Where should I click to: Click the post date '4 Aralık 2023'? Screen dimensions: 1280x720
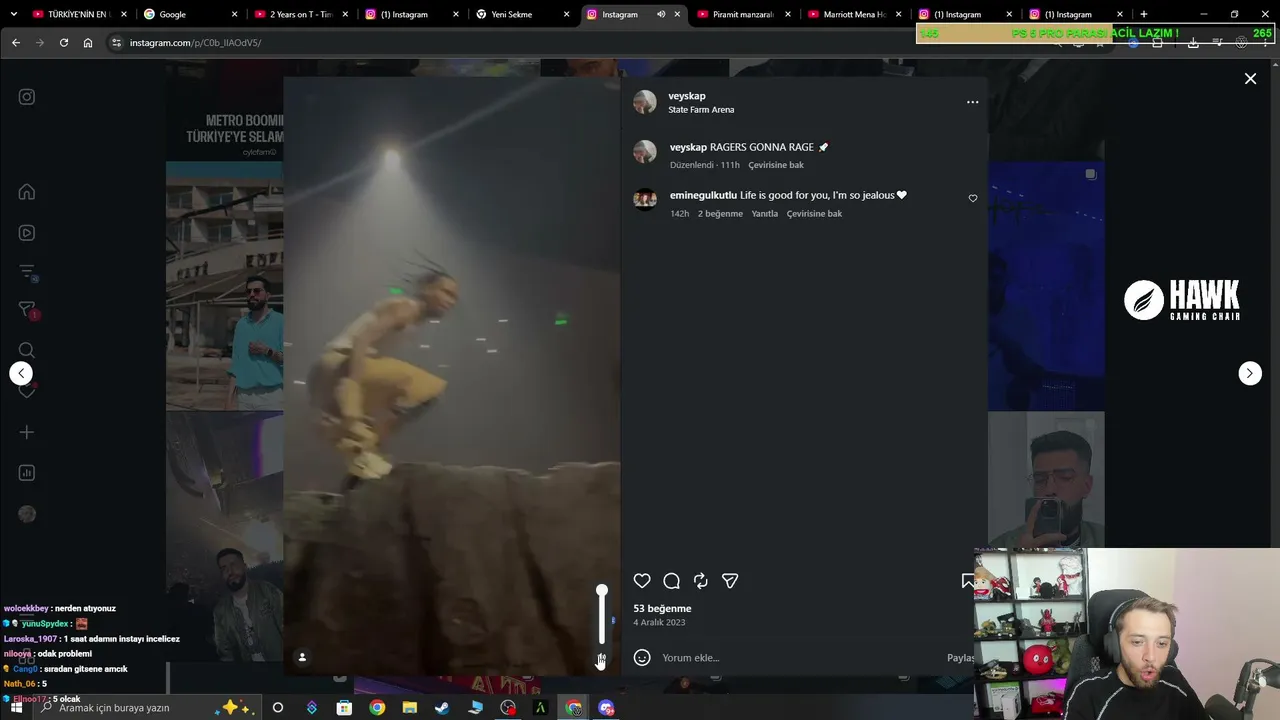pyautogui.click(x=659, y=623)
